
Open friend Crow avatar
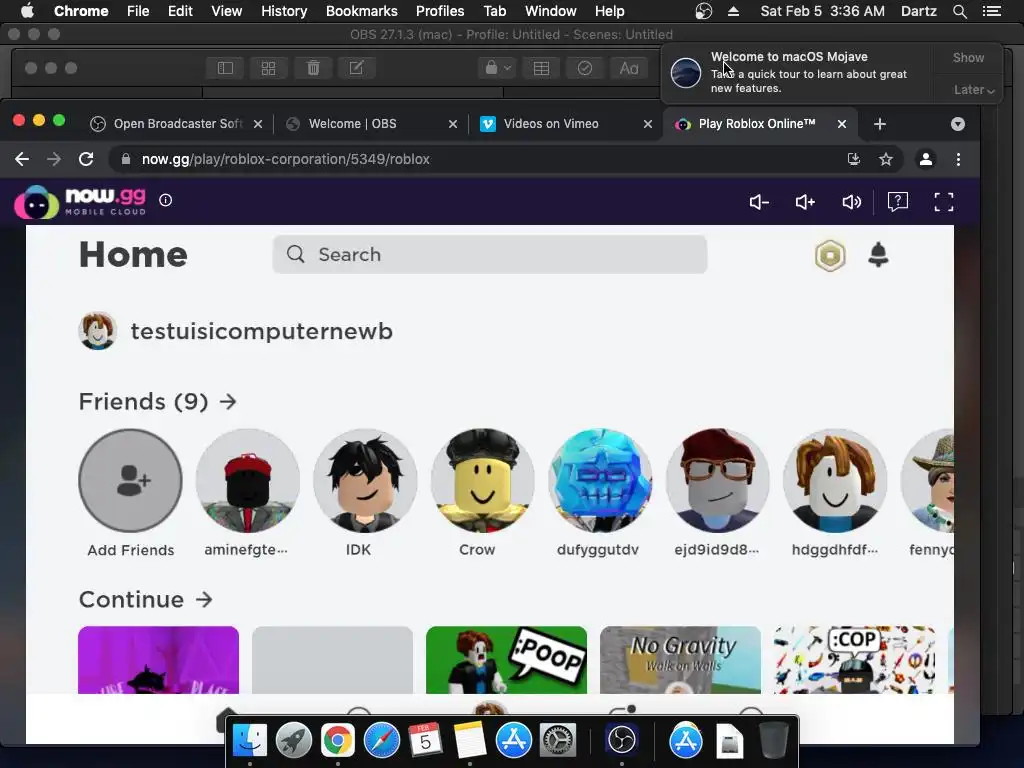point(483,481)
